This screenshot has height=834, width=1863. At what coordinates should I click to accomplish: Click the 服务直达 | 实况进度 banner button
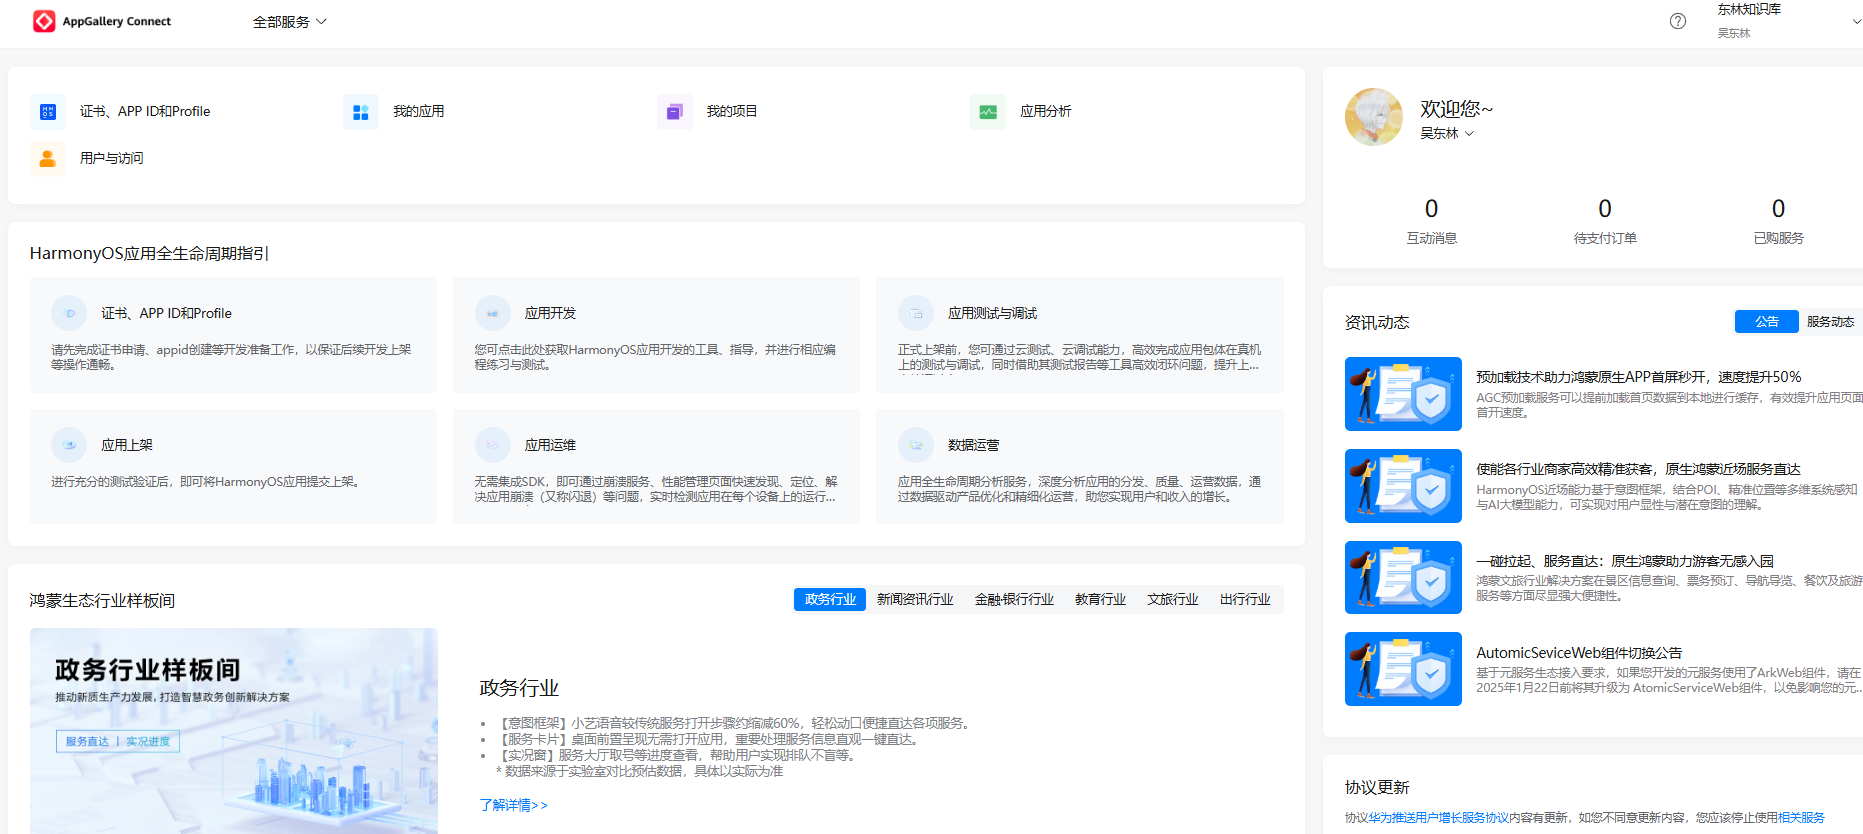118,741
